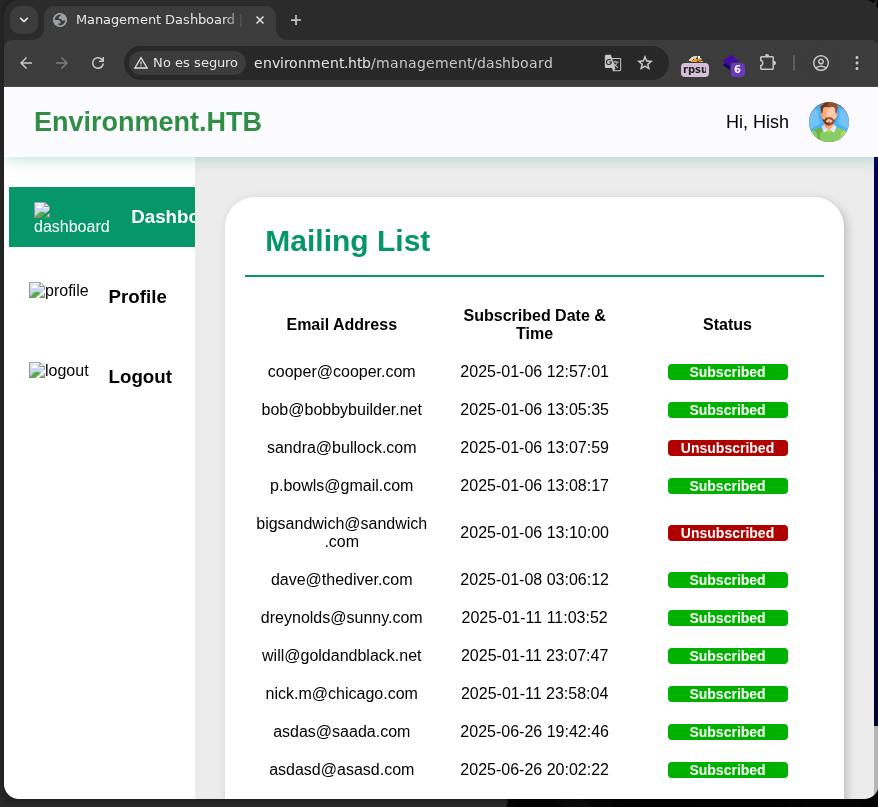Expand the tab search dropdown arrow
The image size is (878, 807).
24,20
